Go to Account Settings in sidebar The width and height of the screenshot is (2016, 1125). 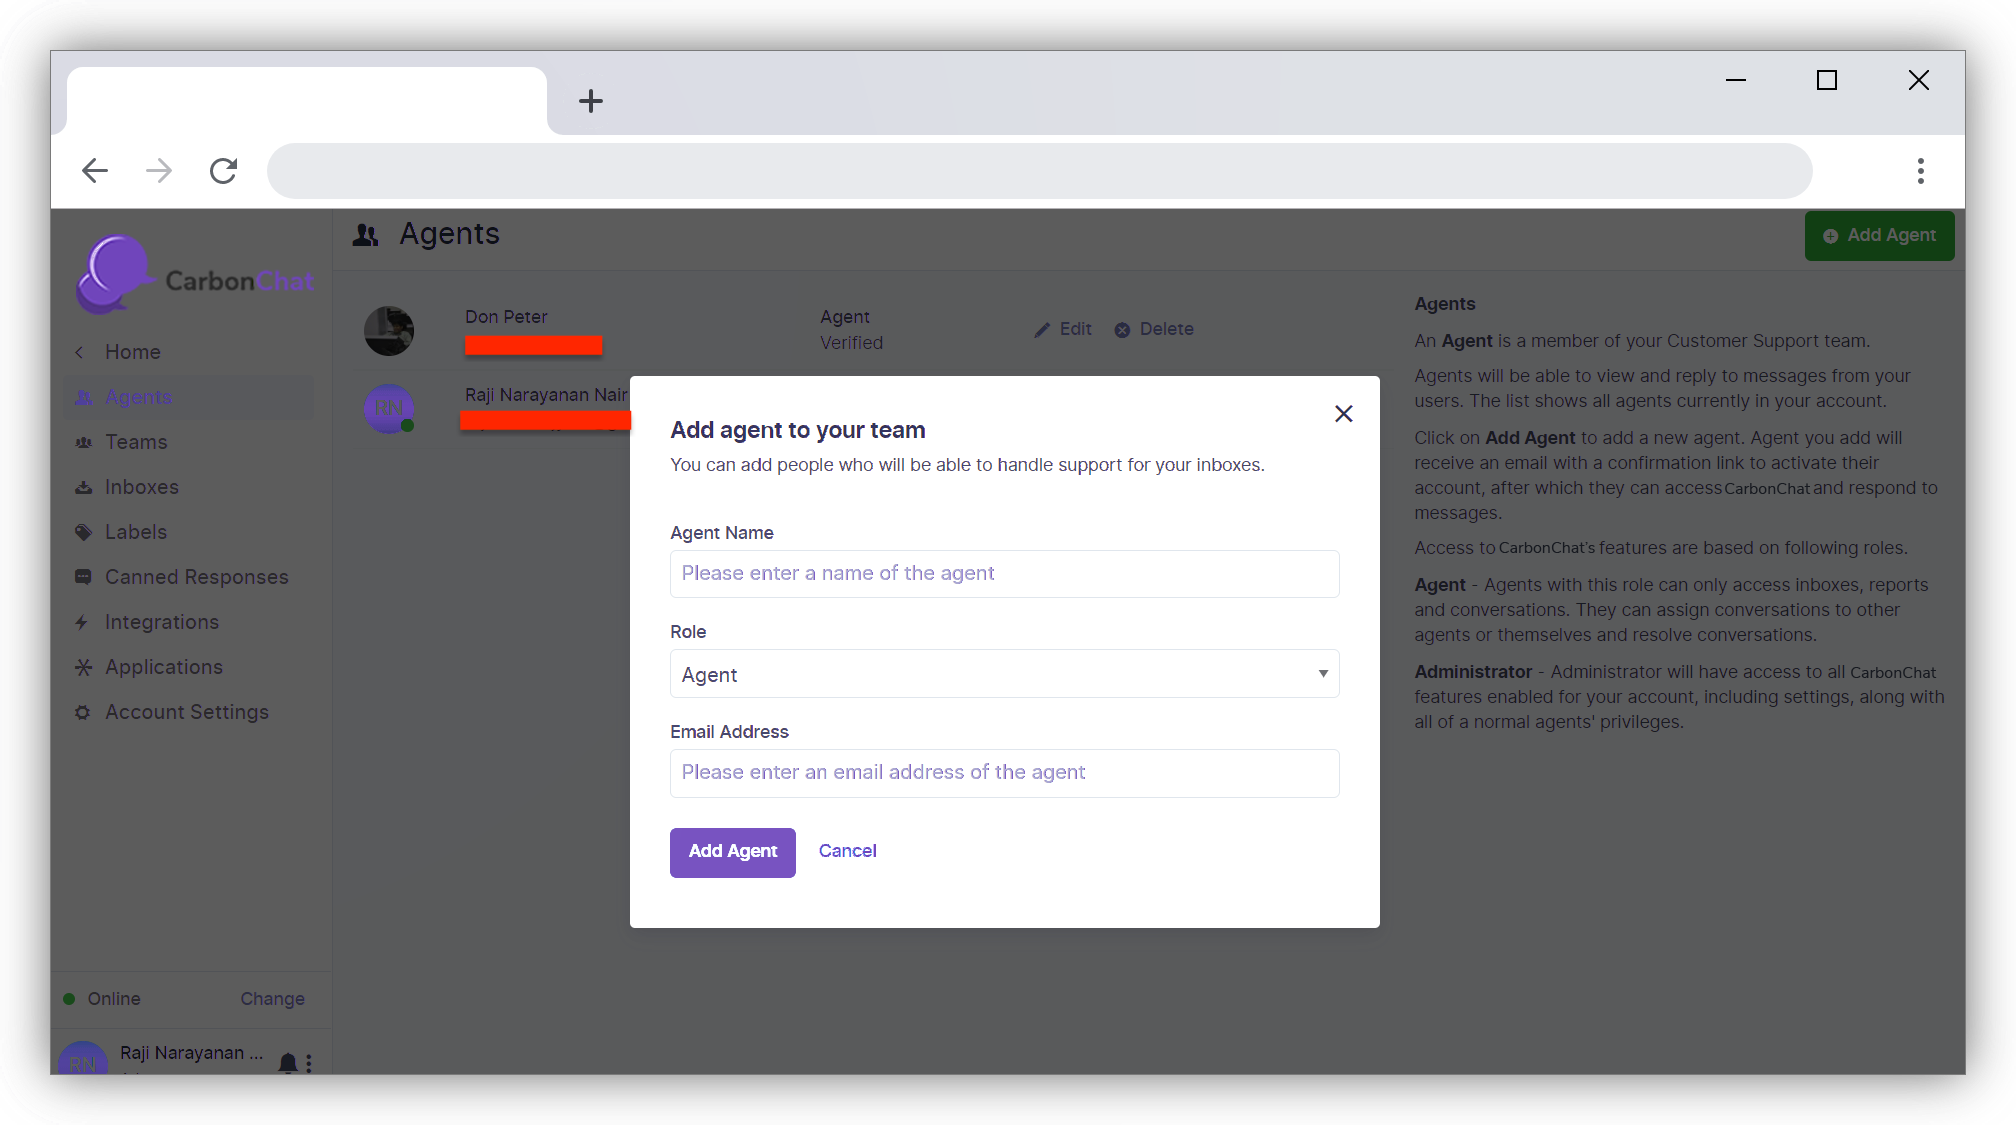pyautogui.click(x=187, y=712)
